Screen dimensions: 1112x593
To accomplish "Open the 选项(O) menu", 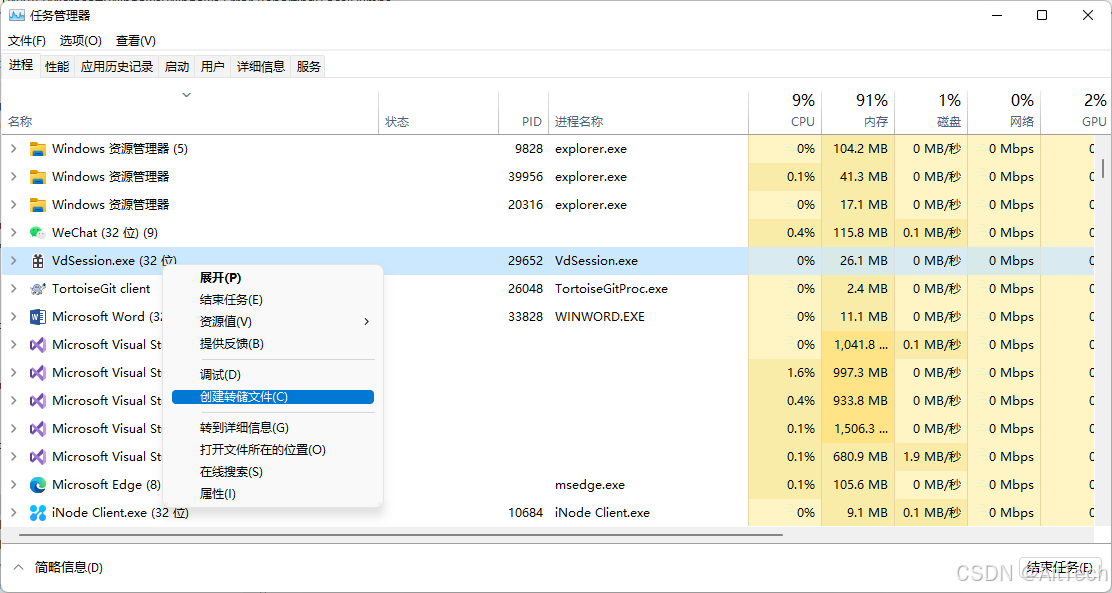I will click(81, 41).
